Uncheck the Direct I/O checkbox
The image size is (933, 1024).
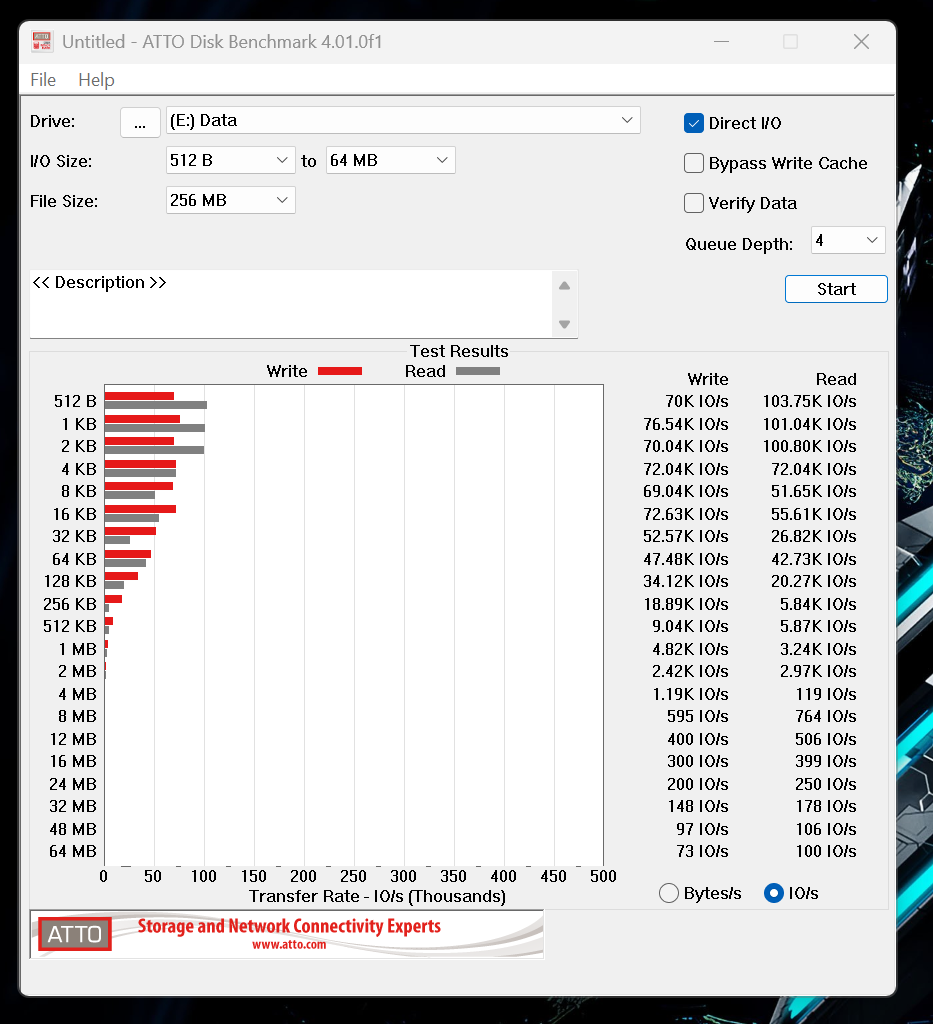[693, 123]
